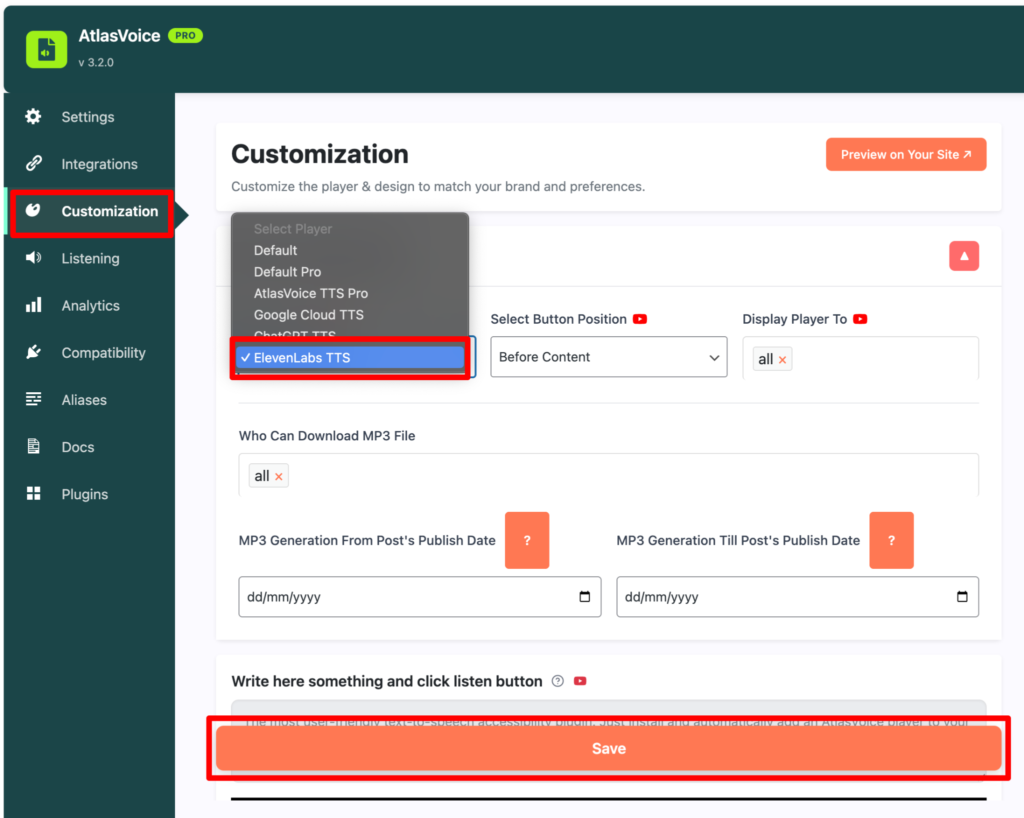The width and height of the screenshot is (1024, 818).
Task: Go to the Analytics page
Action: [x=91, y=306]
